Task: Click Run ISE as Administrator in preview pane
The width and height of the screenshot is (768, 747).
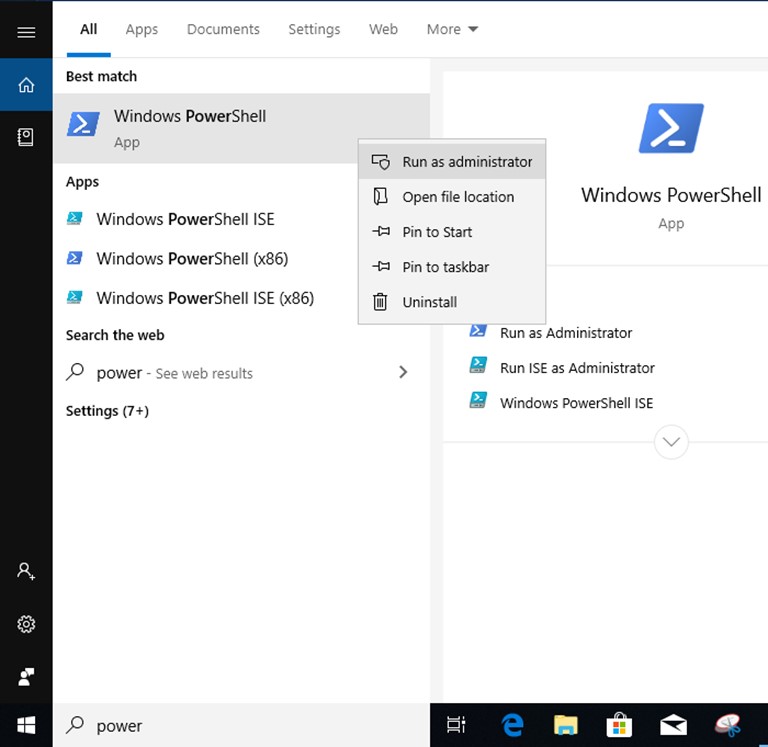Action: click(577, 368)
